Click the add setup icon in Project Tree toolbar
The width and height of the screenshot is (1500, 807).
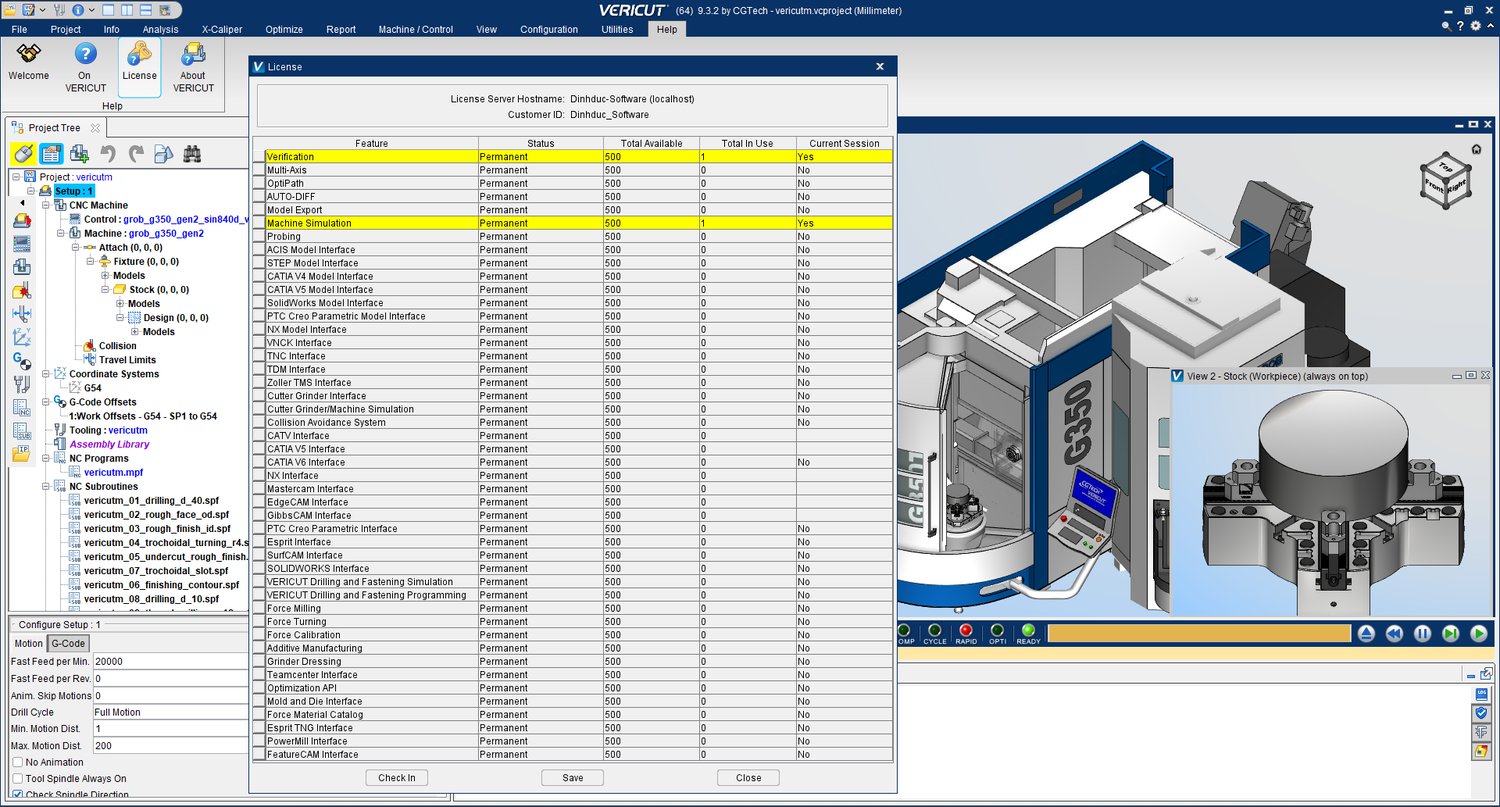point(80,154)
